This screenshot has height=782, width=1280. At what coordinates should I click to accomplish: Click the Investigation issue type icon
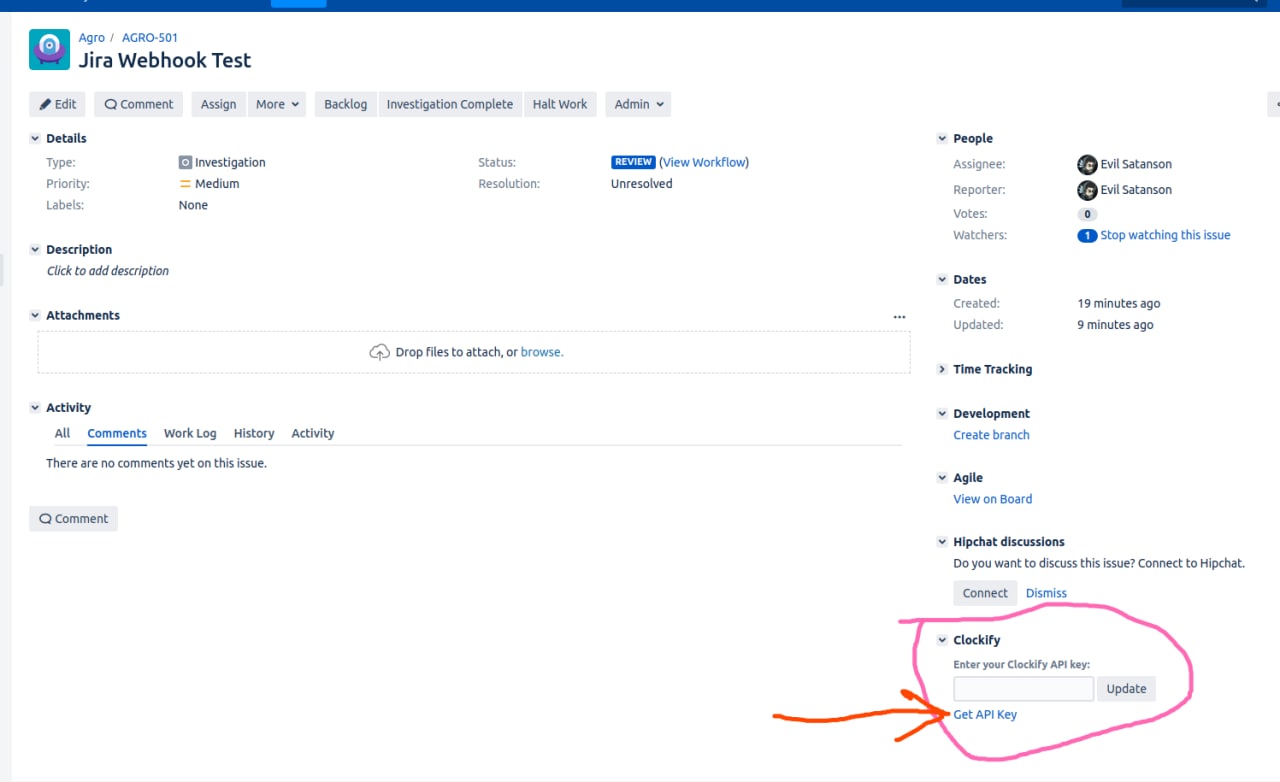[x=185, y=162]
